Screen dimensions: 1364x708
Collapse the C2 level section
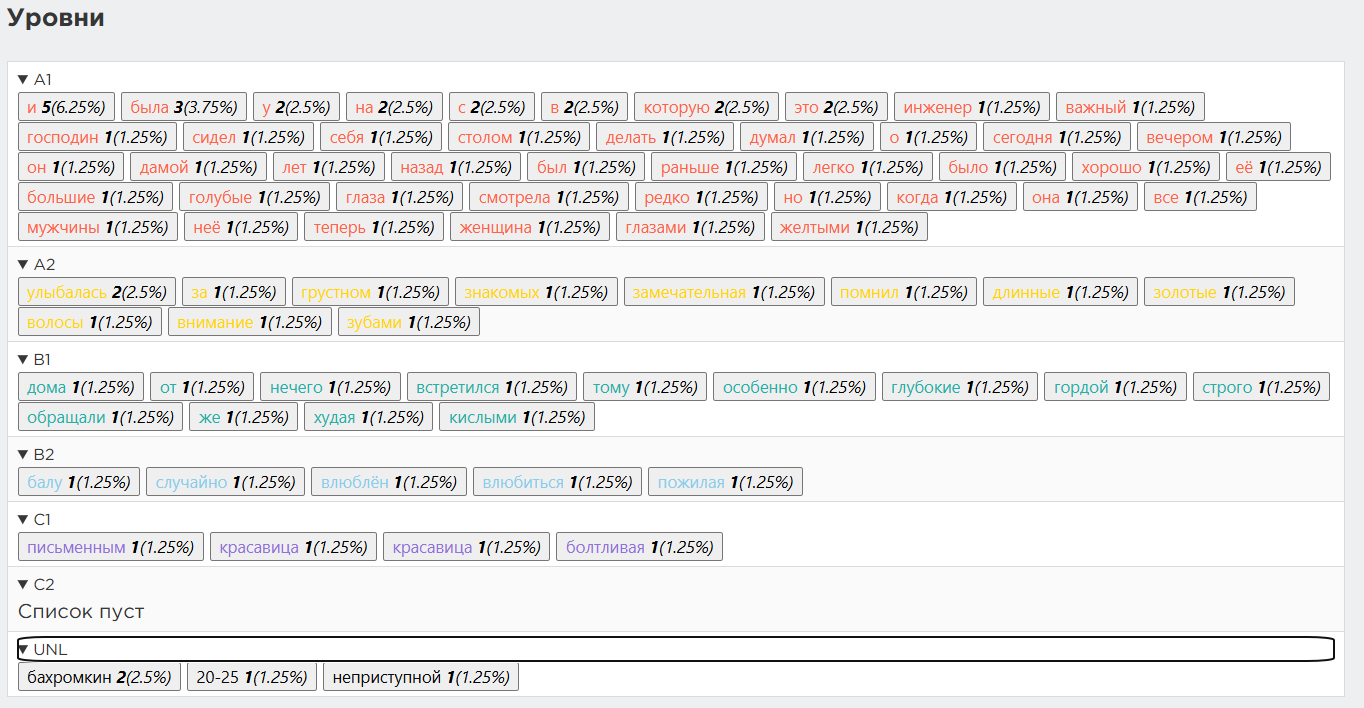tap(36, 584)
